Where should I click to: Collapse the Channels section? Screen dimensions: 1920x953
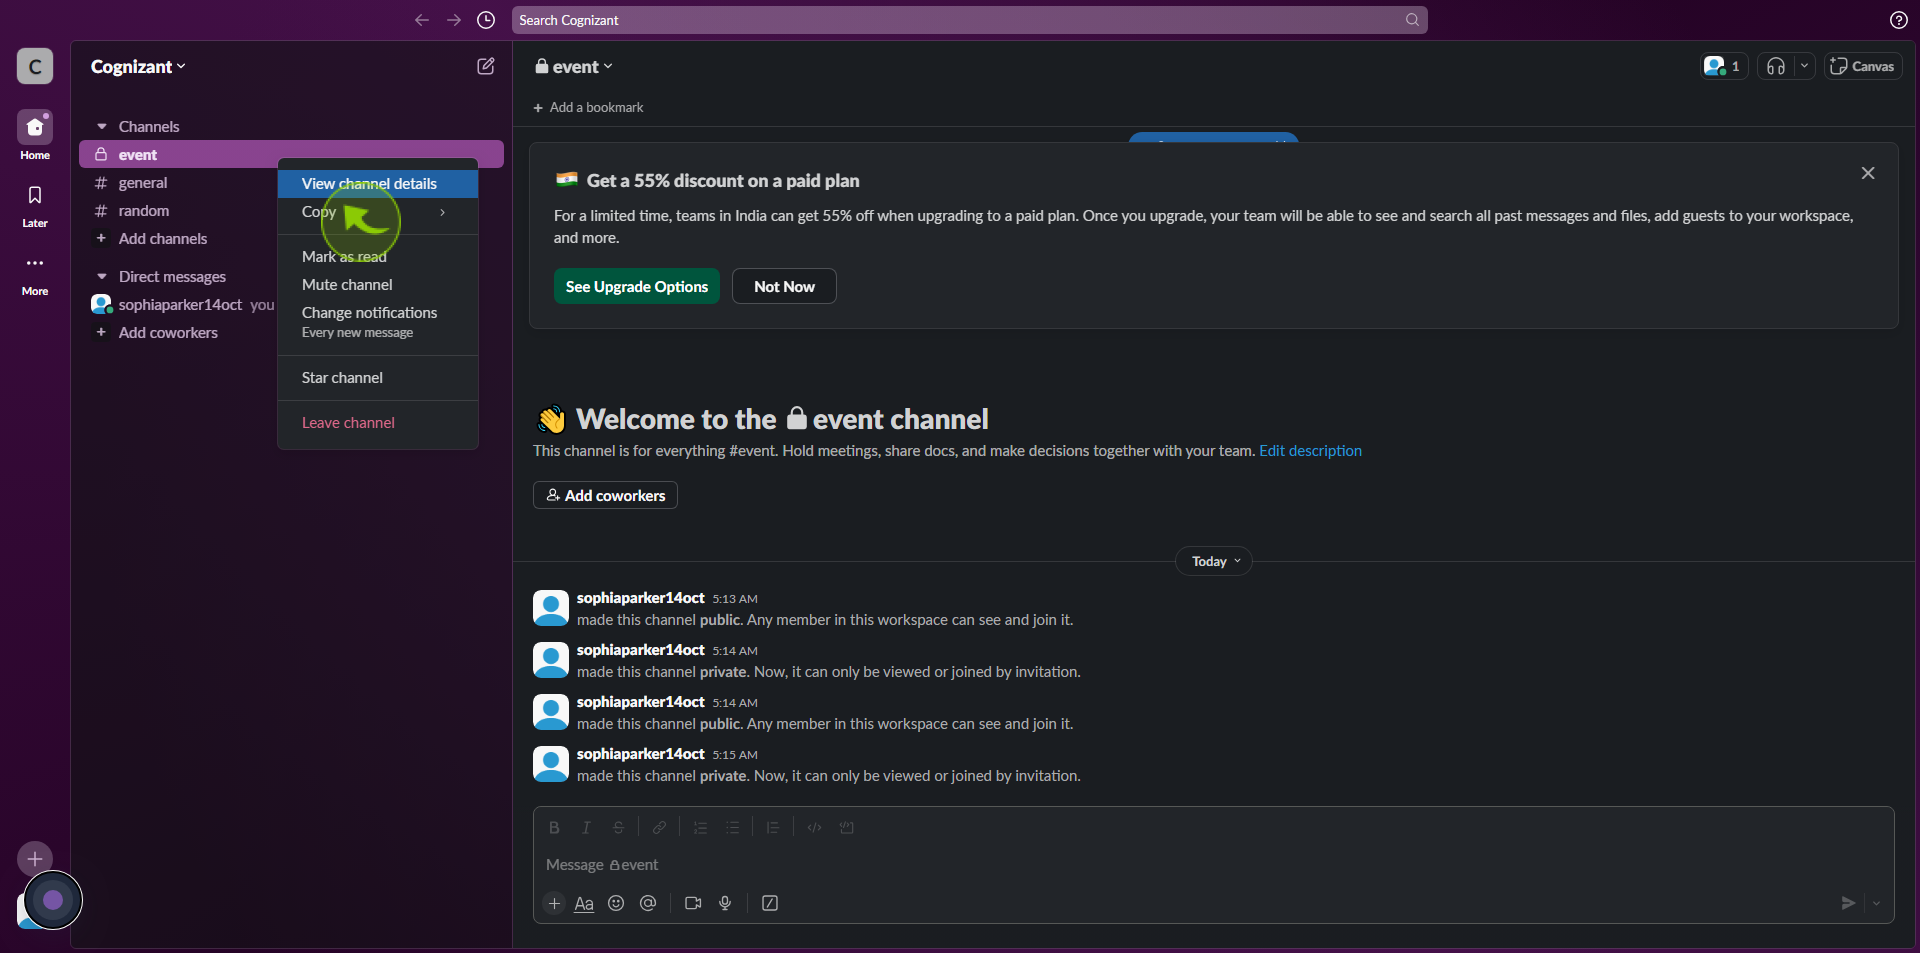click(x=102, y=126)
